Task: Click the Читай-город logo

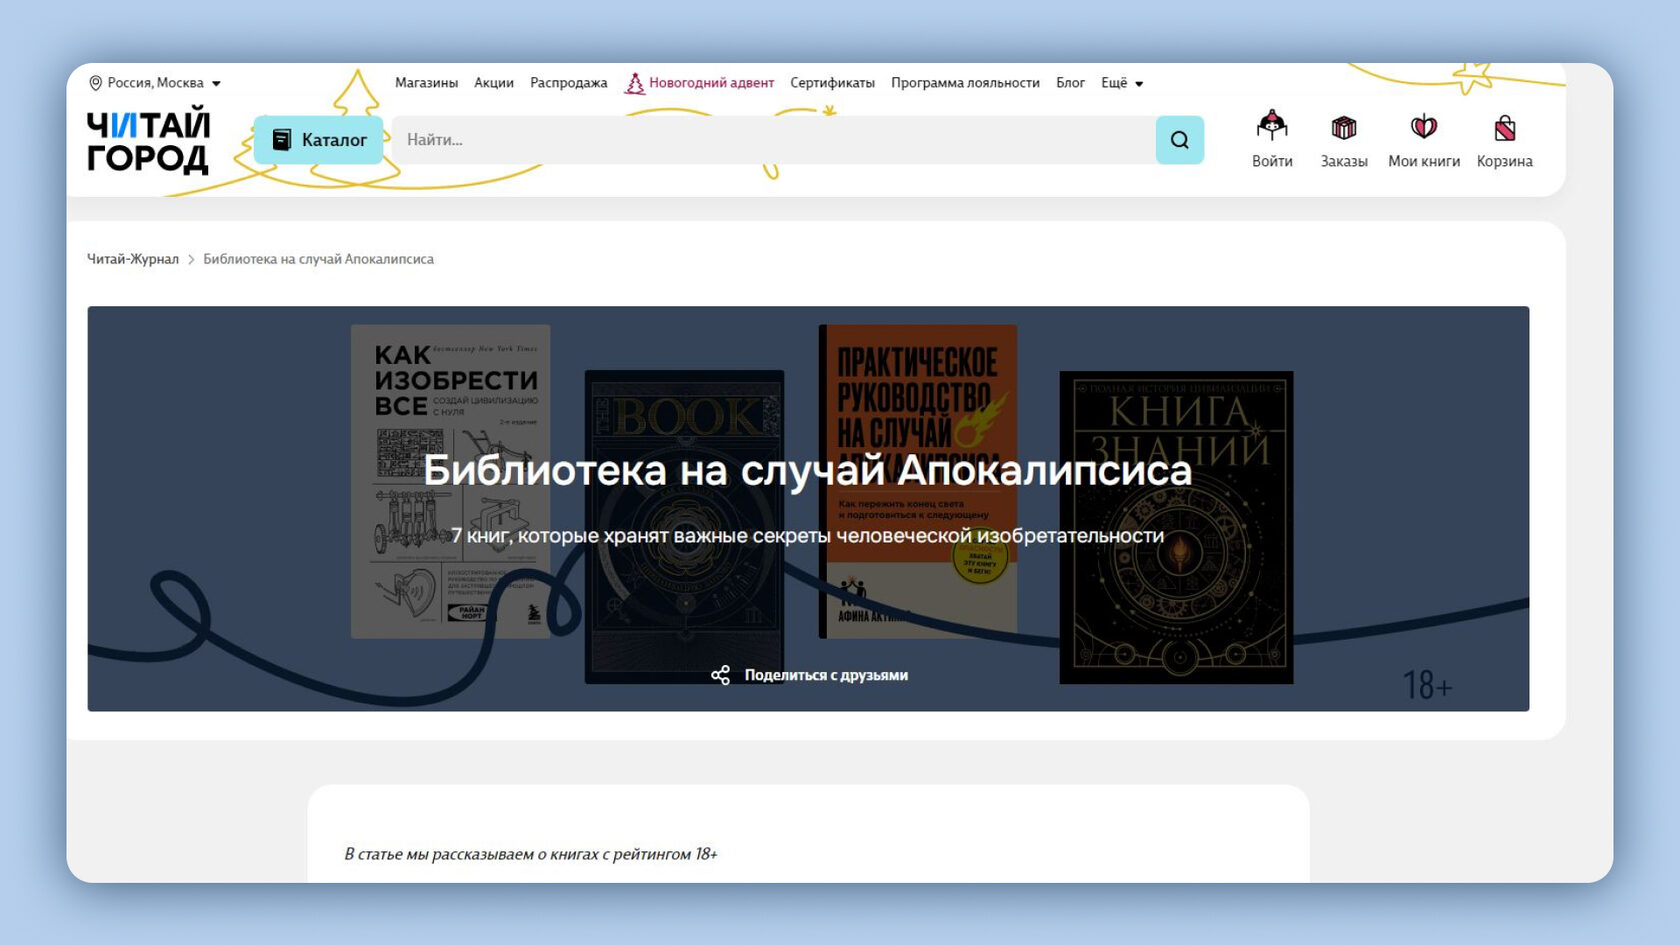Action: pyautogui.click(x=148, y=141)
